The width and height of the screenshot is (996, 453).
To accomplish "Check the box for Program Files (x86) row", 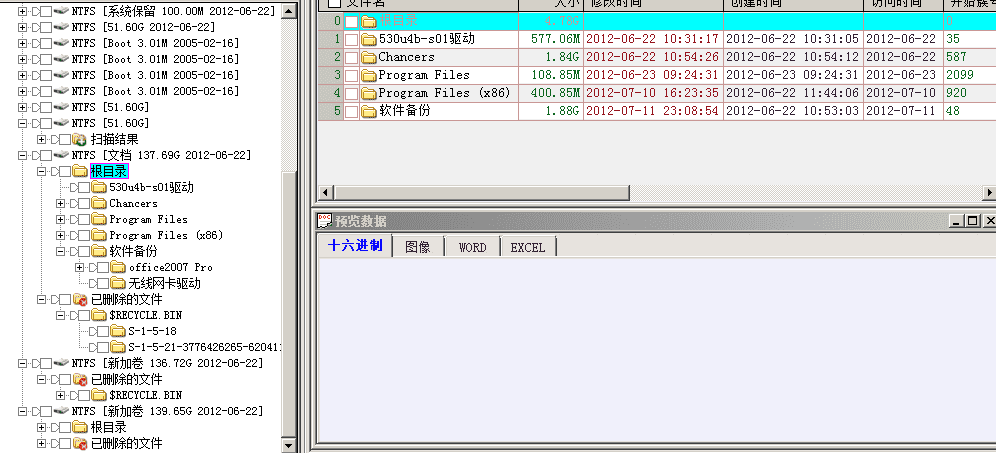I will [351, 93].
